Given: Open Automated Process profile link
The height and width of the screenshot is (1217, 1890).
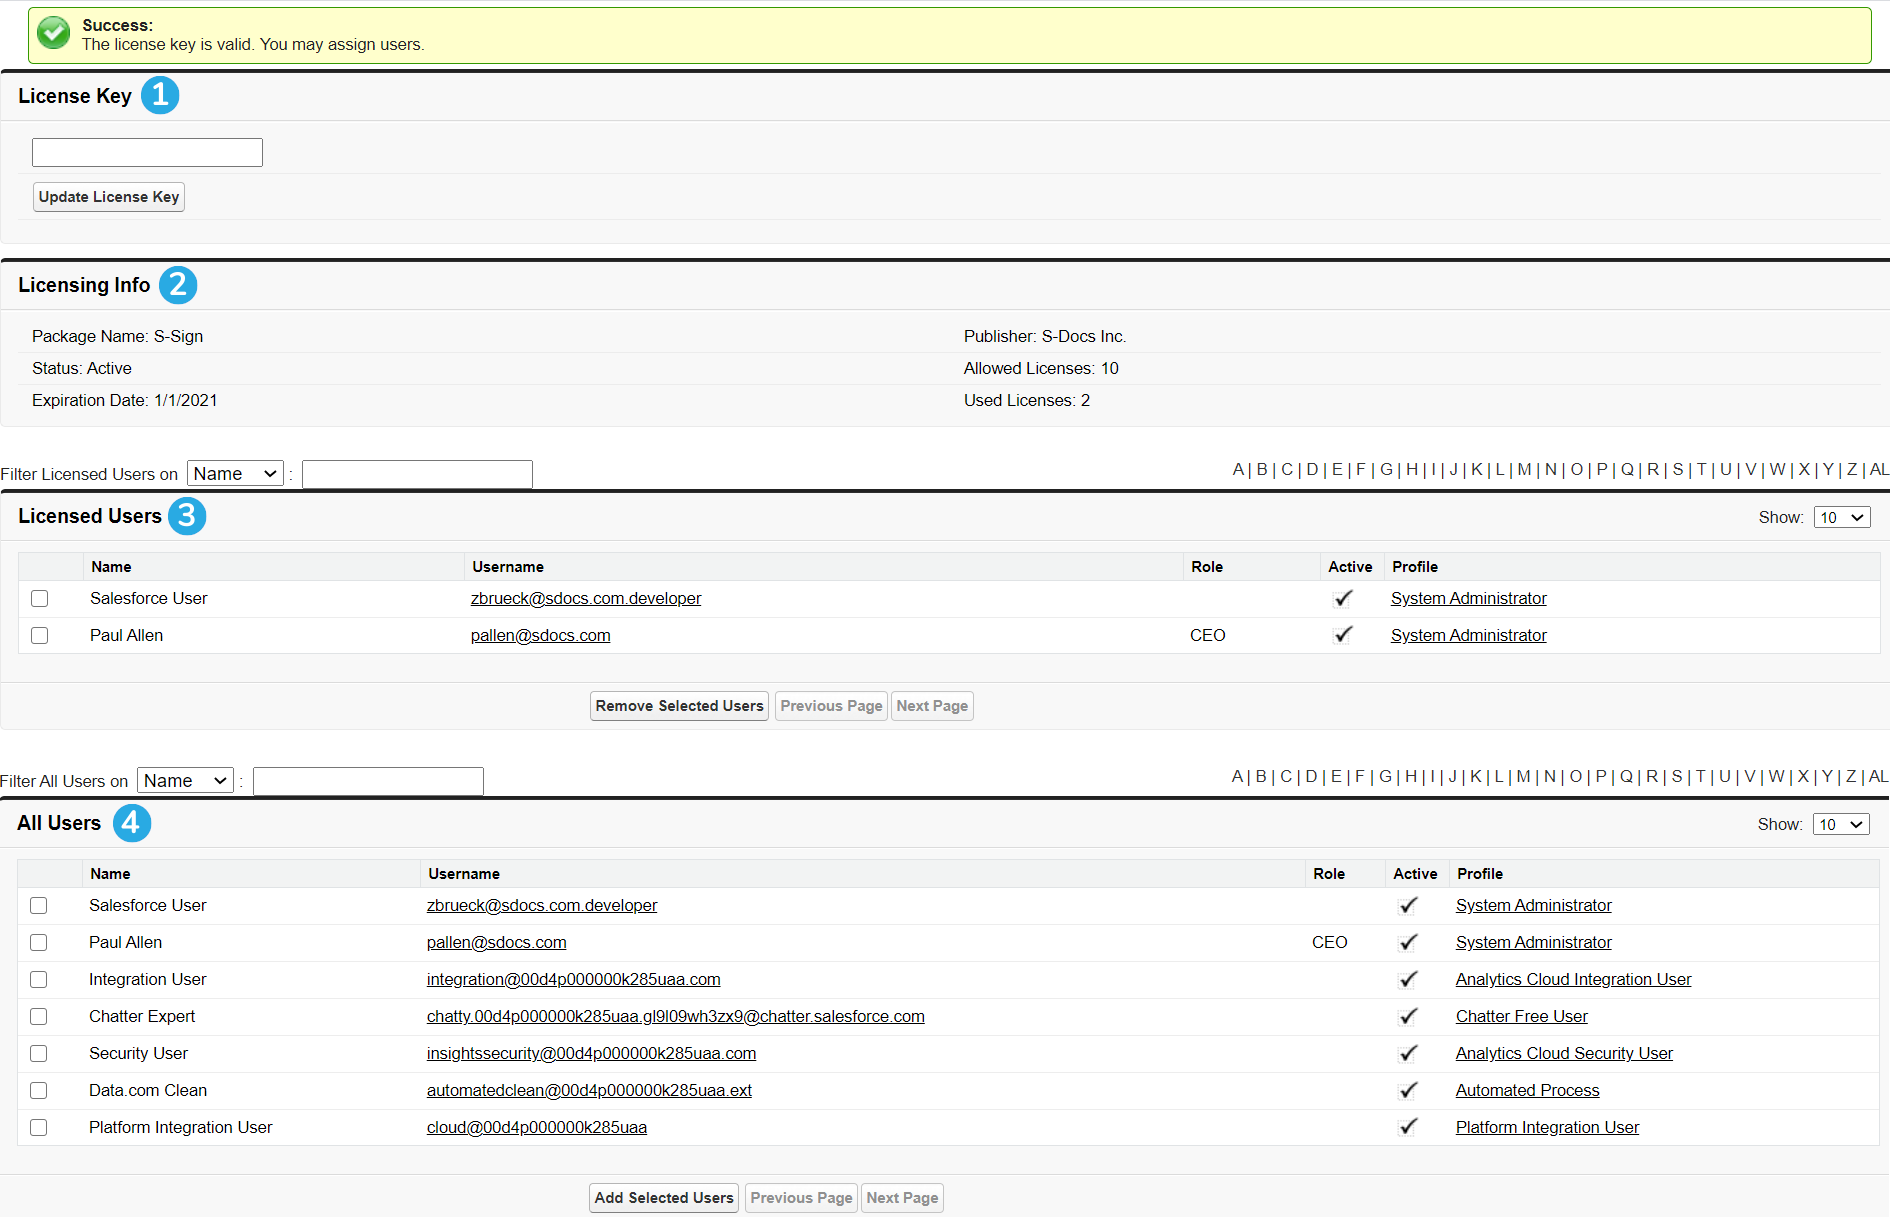Looking at the screenshot, I should tap(1527, 1090).
